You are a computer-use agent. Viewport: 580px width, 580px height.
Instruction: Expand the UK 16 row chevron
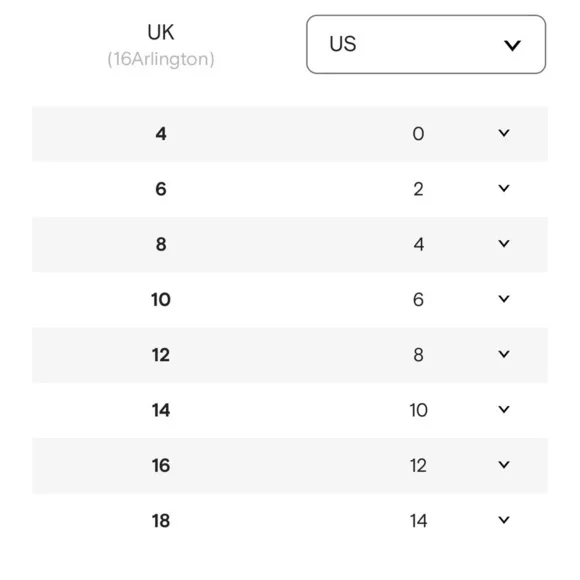[504, 465]
